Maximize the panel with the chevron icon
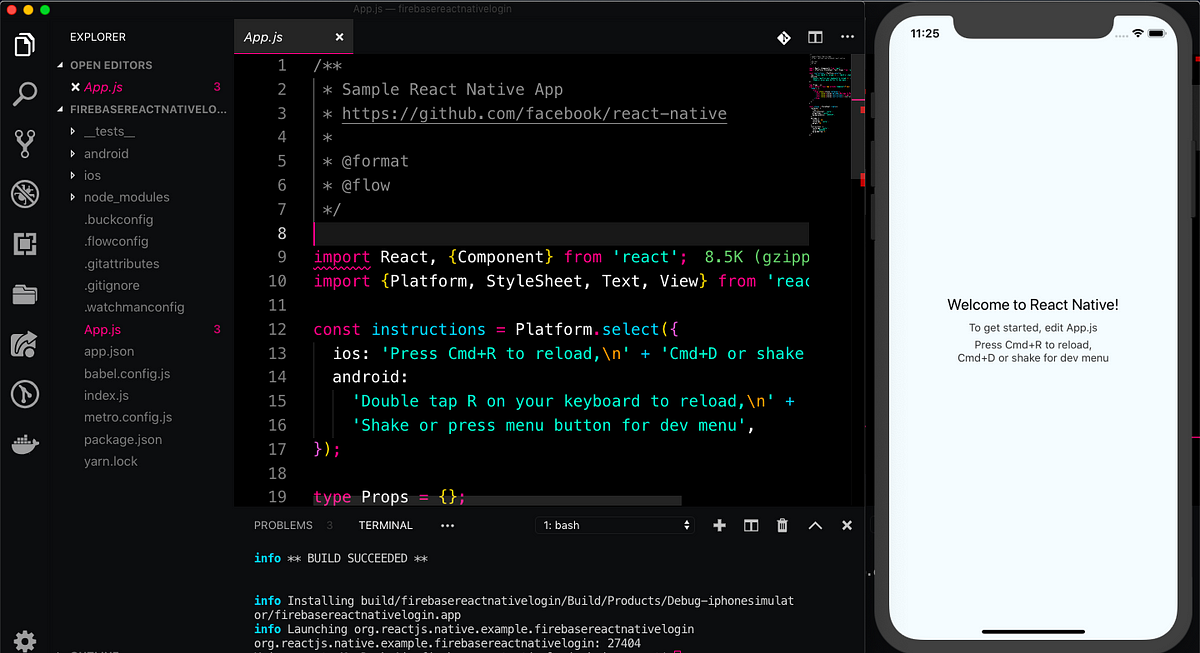Screen dimensions: 1200x653 (x=815, y=524)
